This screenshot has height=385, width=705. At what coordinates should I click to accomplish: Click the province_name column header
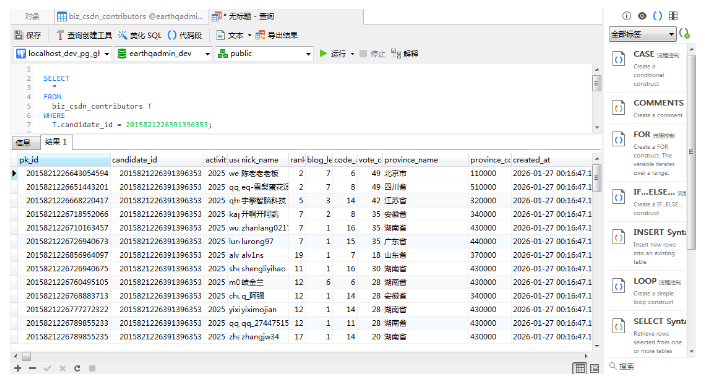pos(425,160)
